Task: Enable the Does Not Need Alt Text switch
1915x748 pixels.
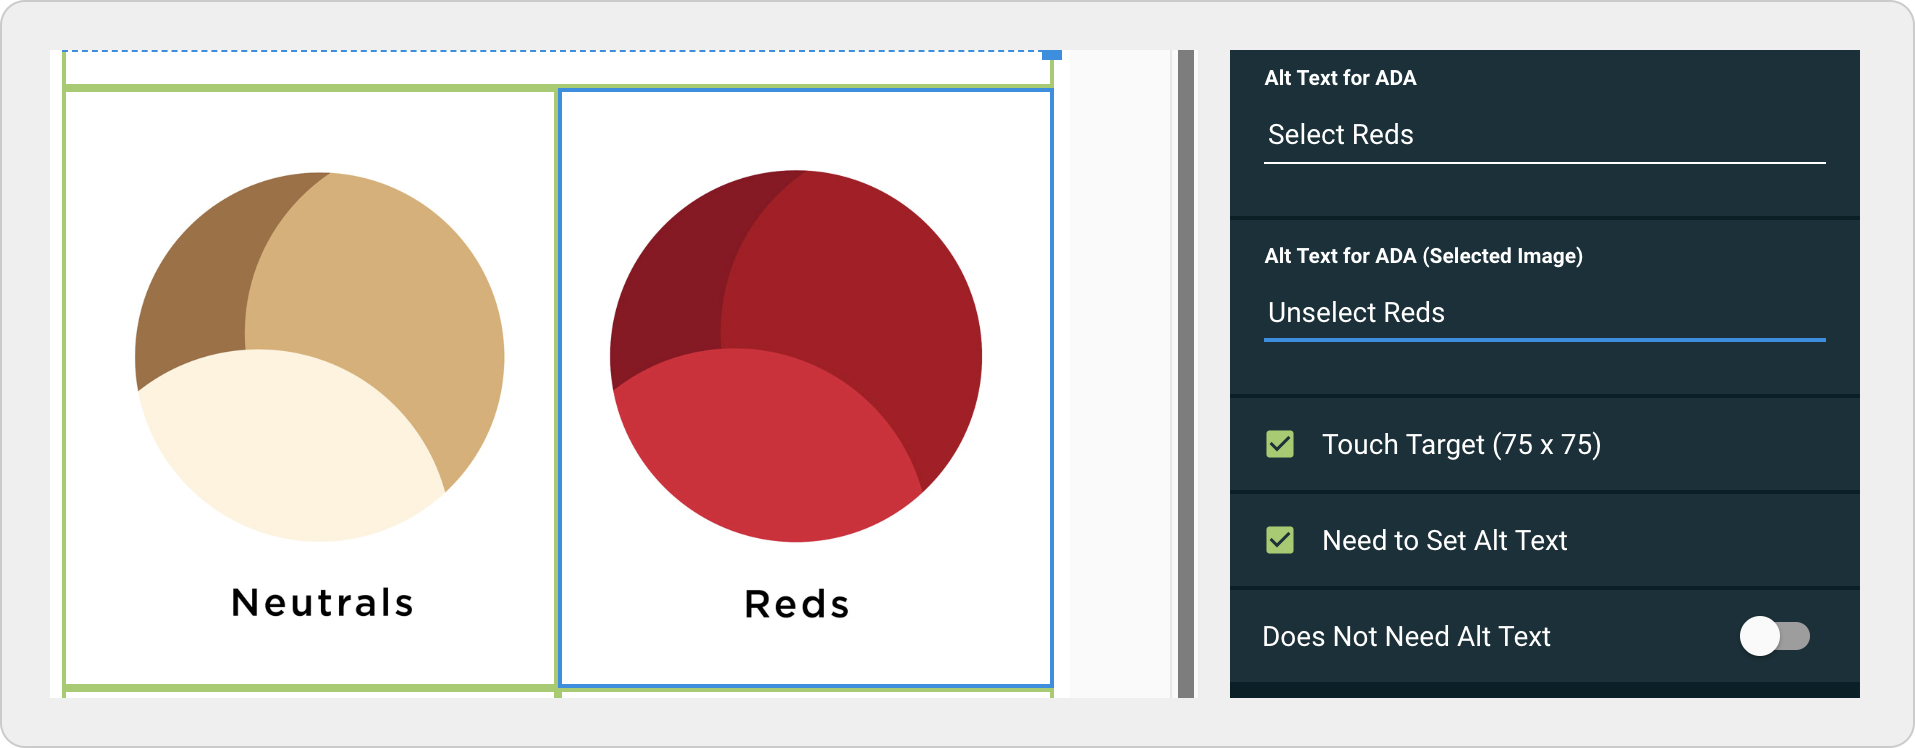Action: click(1775, 636)
